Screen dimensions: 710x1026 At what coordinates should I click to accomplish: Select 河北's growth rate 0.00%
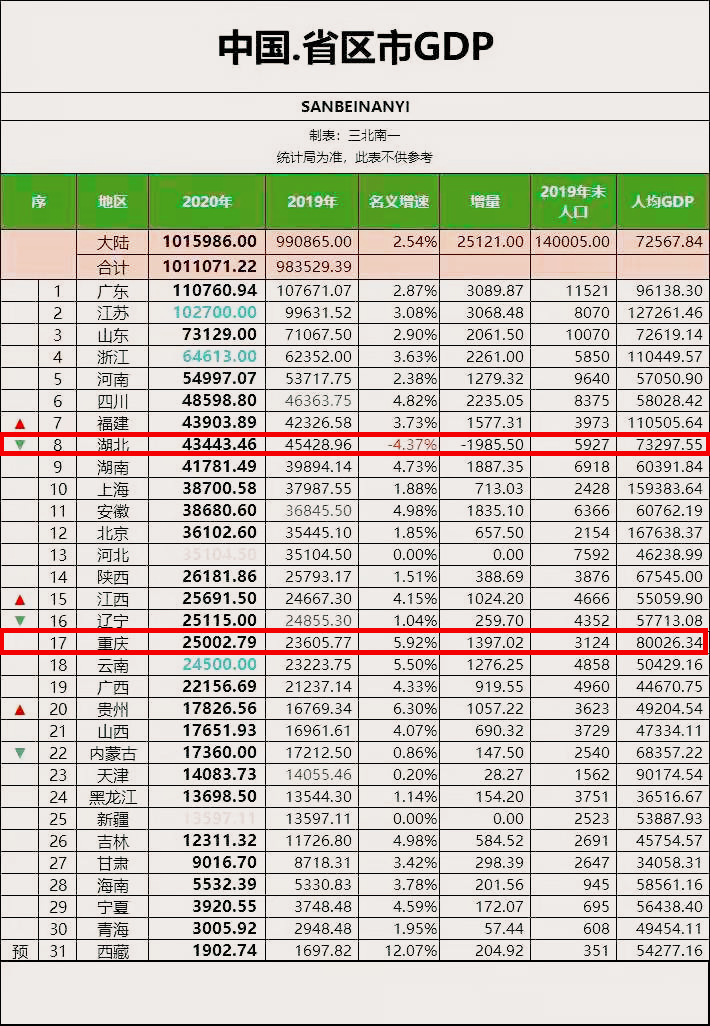415,555
